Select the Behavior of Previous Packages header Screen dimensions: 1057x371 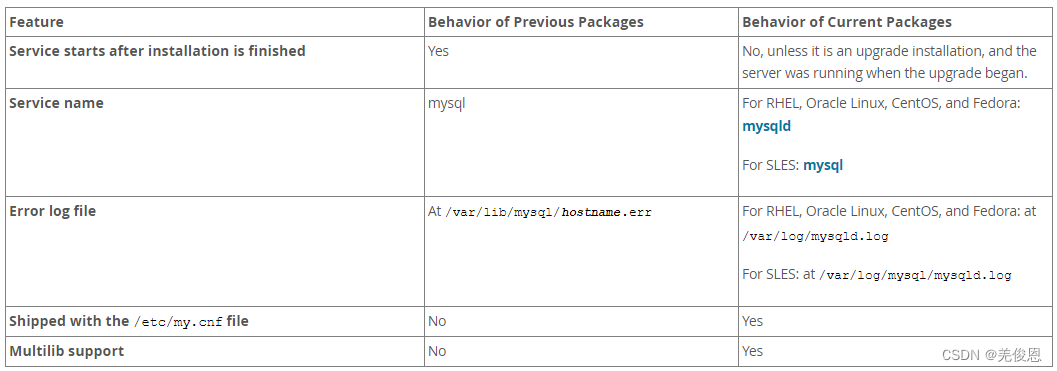[x=536, y=22]
